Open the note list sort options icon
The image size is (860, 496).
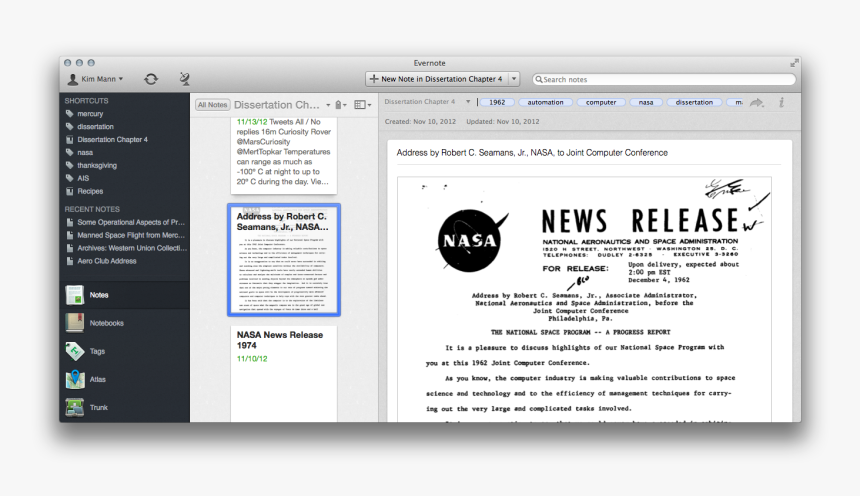tap(341, 105)
